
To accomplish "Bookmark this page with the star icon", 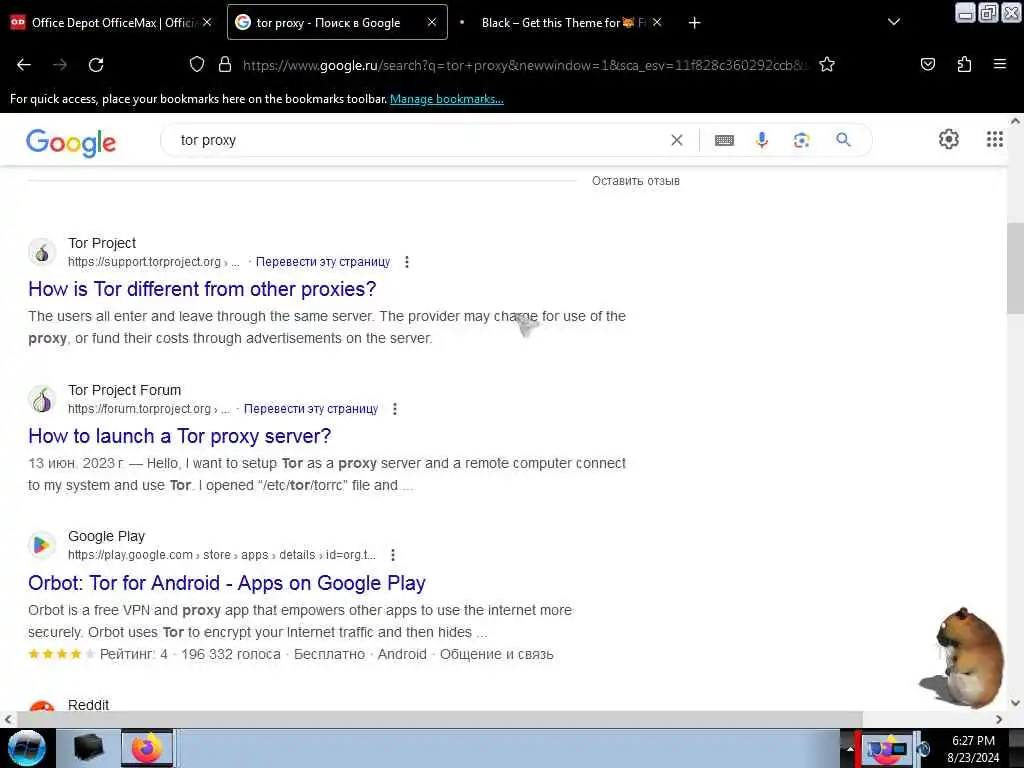I will [x=827, y=65].
